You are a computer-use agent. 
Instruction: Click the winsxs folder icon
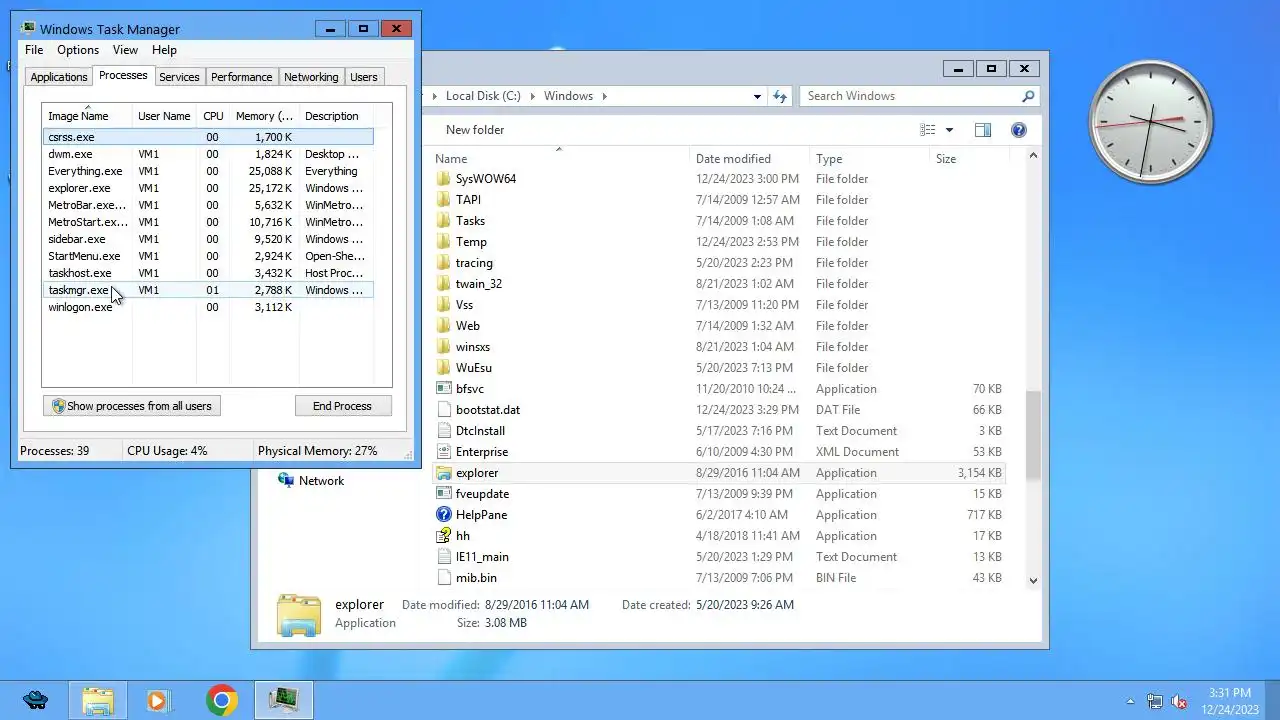(x=445, y=347)
